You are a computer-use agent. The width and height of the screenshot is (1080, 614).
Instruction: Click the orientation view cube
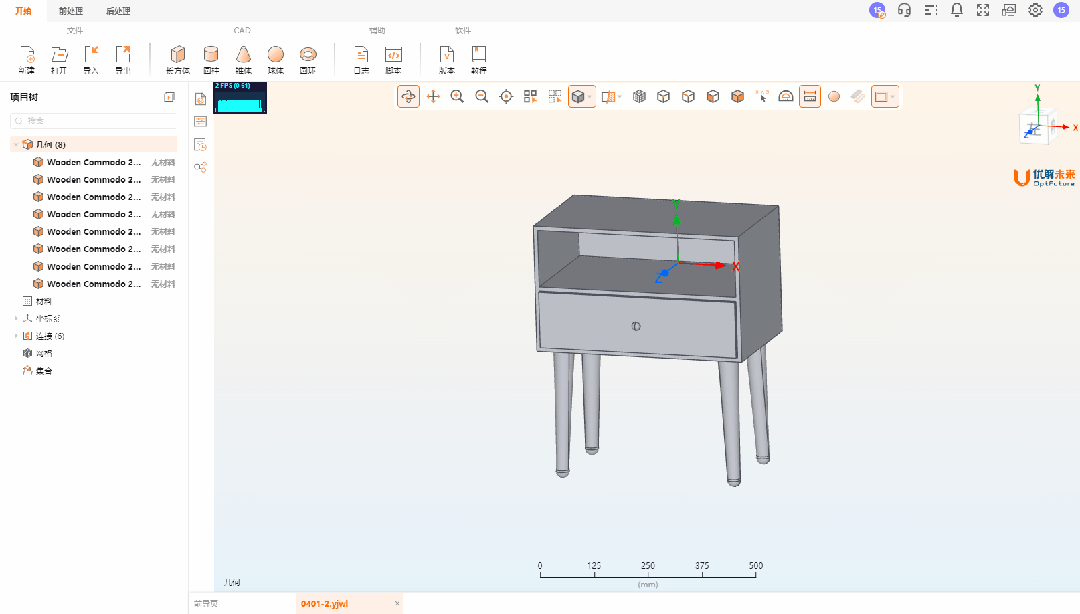coord(1037,127)
